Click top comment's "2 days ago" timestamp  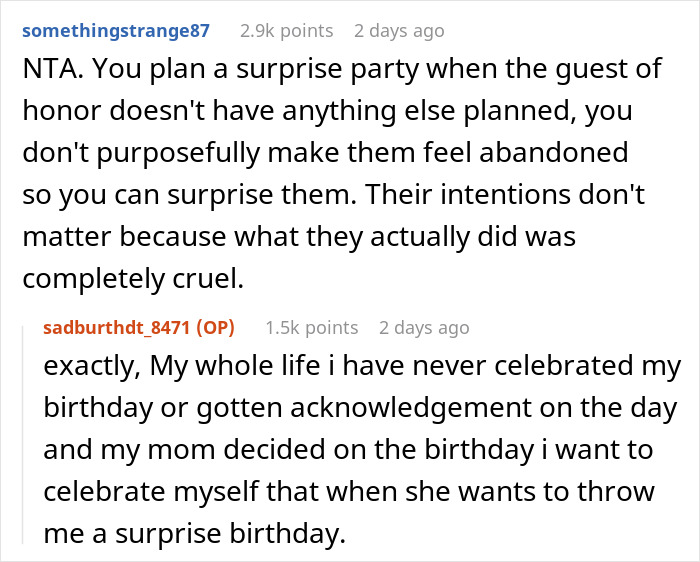point(399,30)
